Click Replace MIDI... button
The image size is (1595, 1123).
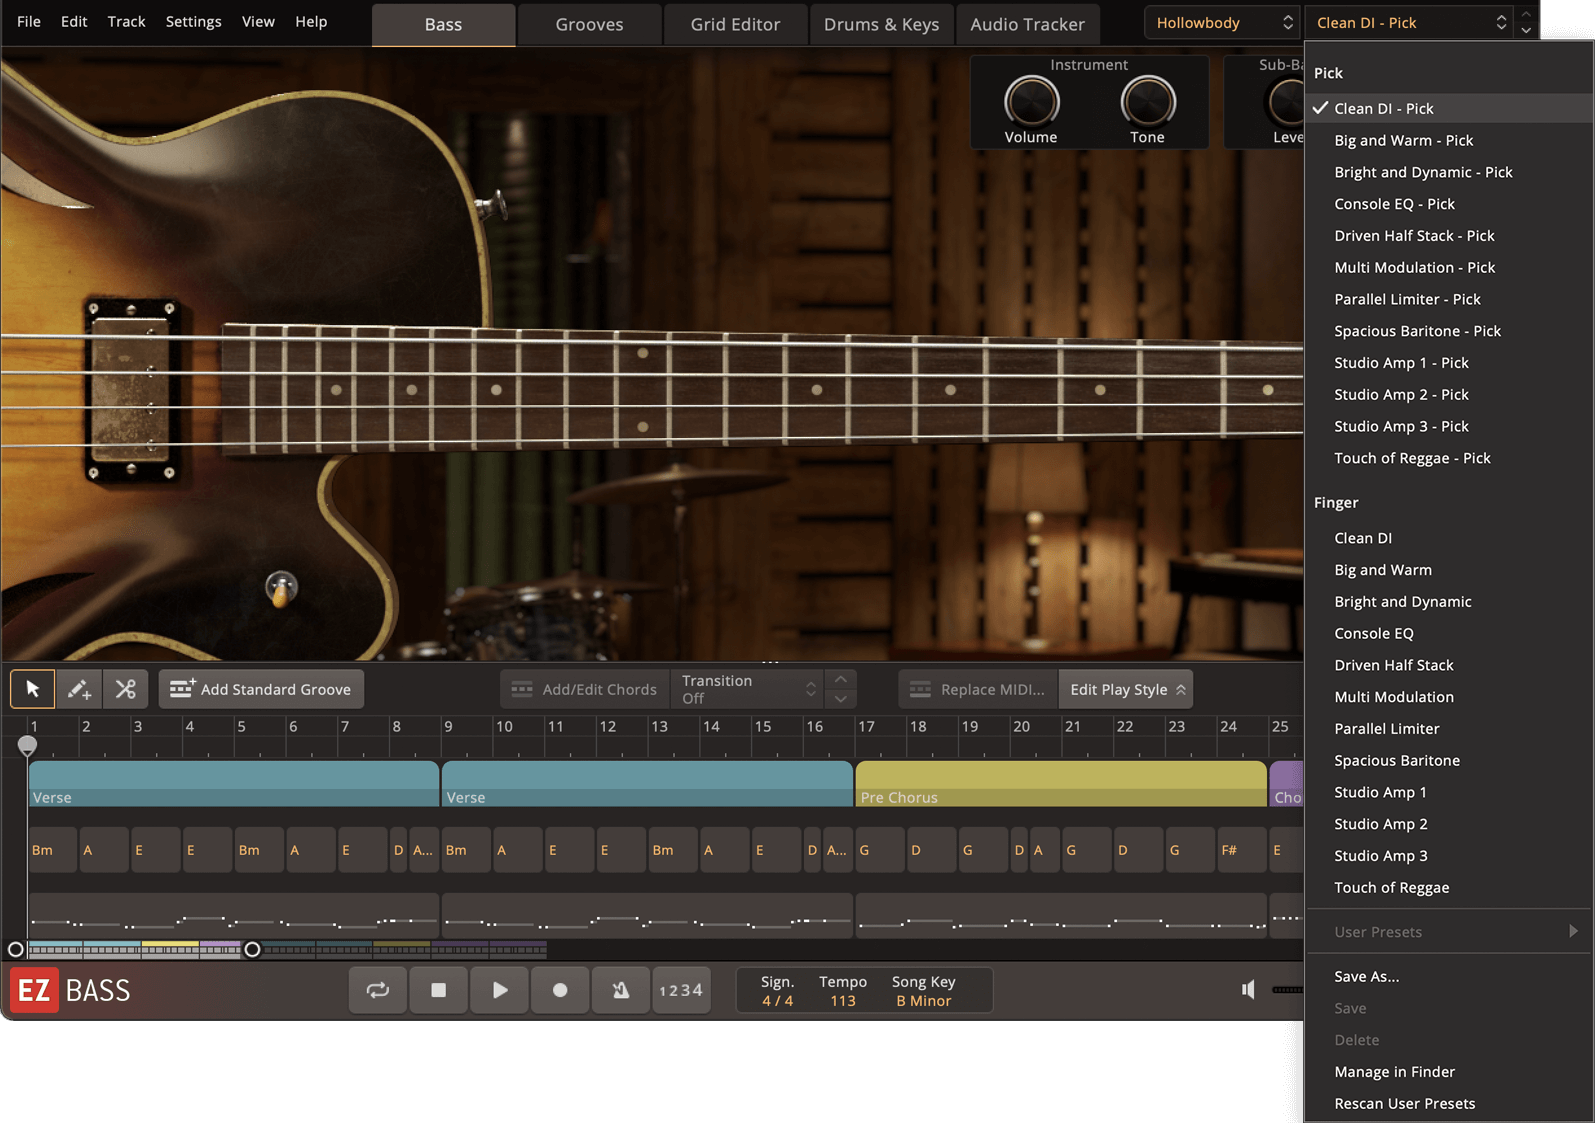tap(978, 689)
